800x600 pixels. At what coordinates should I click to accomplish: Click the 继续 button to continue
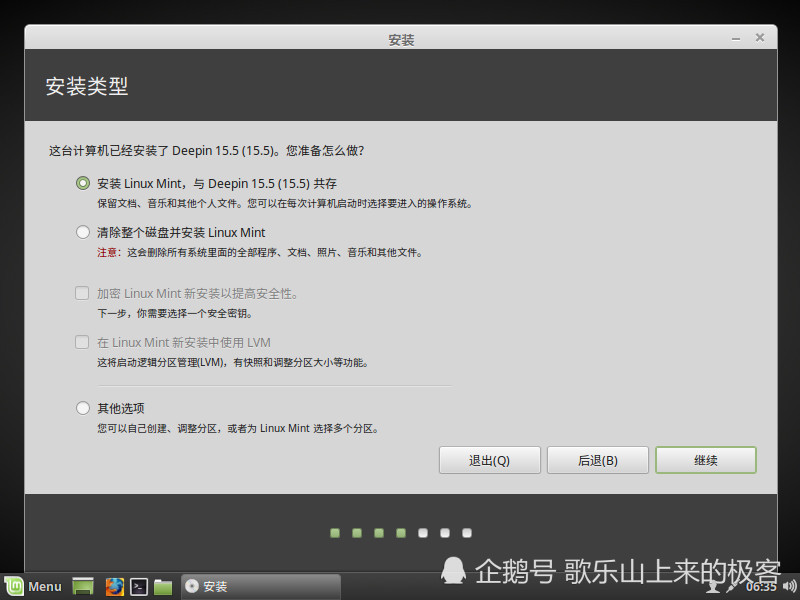click(x=706, y=460)
